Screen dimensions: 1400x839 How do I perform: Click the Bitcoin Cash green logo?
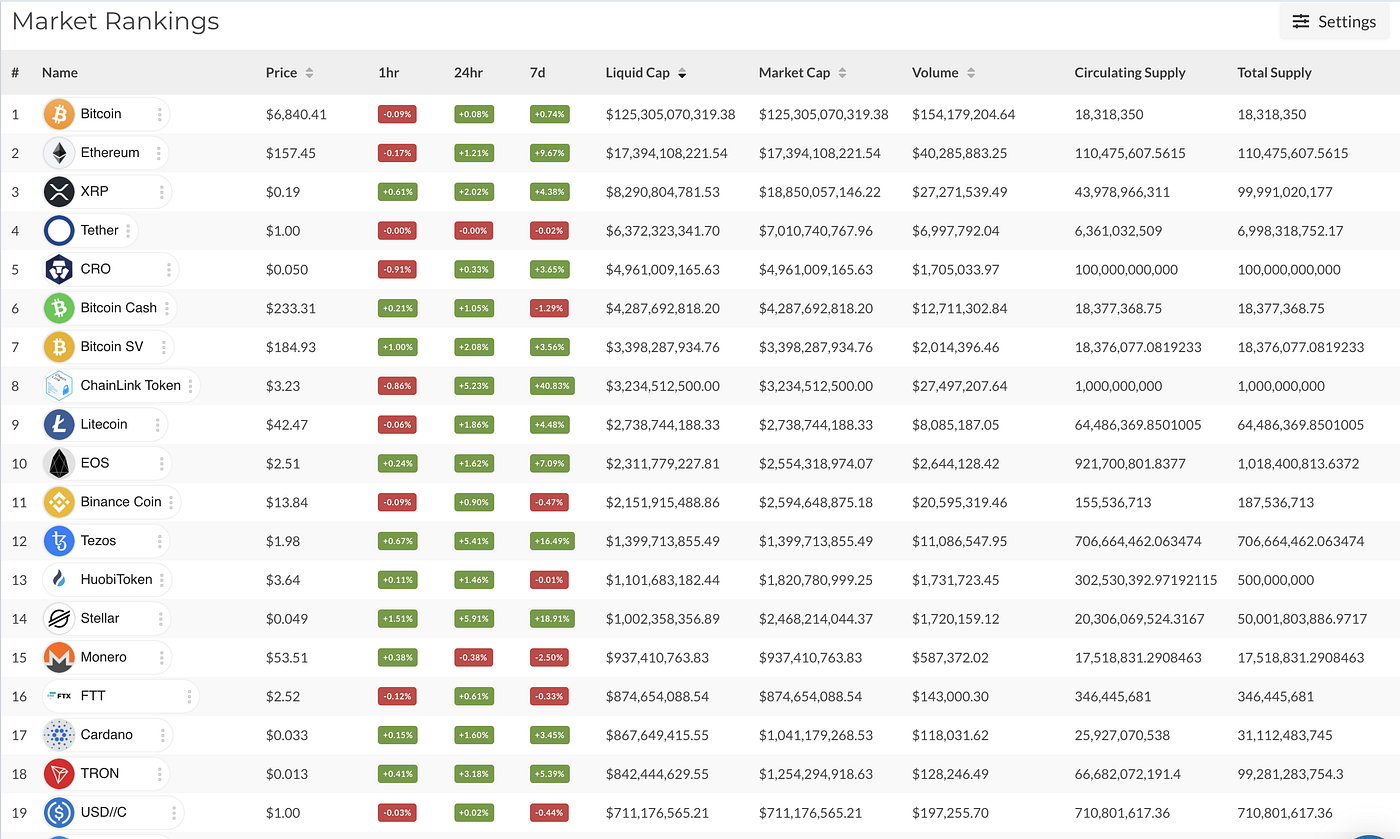point(59,308)
